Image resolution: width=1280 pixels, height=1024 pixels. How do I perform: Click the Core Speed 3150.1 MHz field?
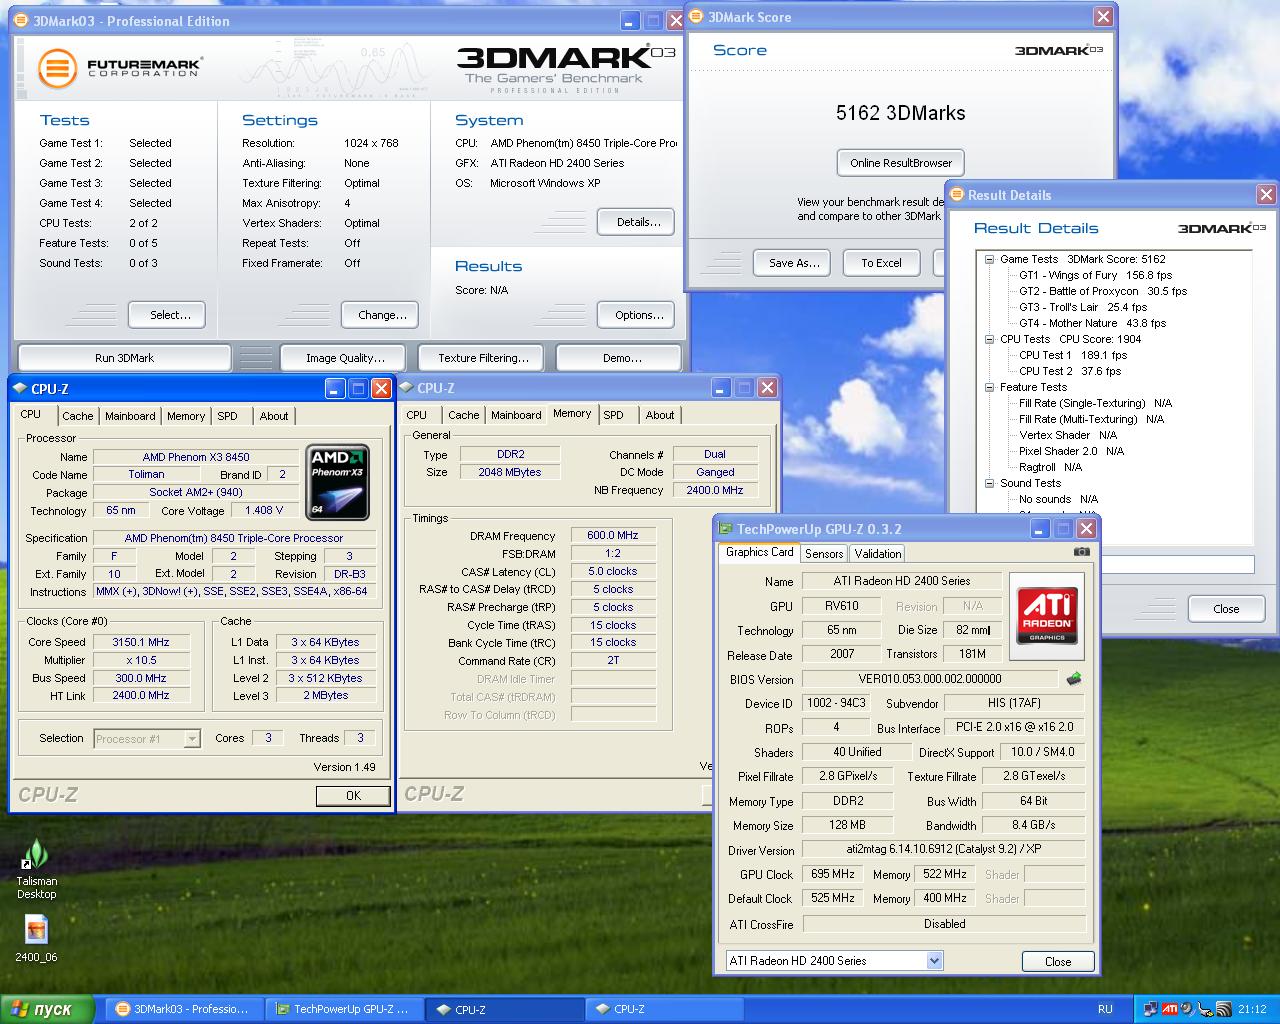141,642
